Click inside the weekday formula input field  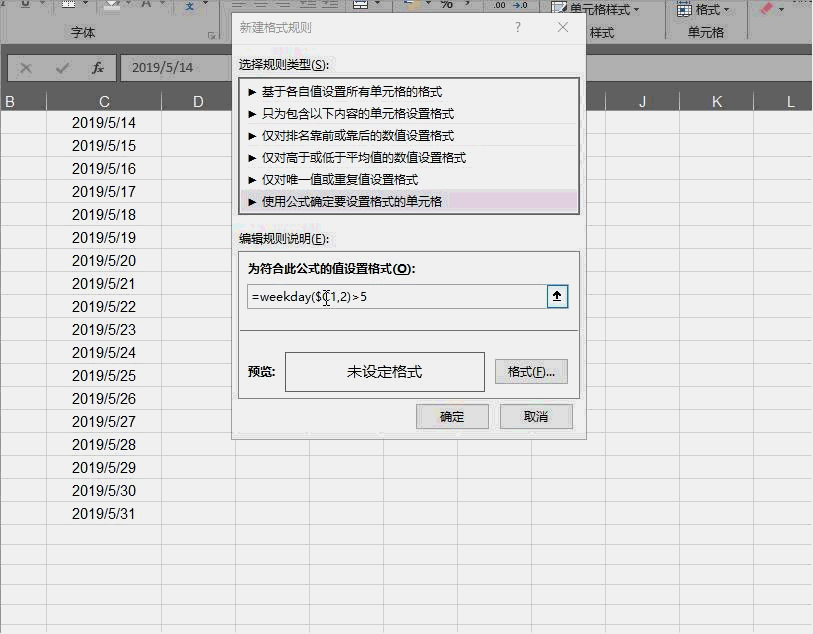coord(397,297)
